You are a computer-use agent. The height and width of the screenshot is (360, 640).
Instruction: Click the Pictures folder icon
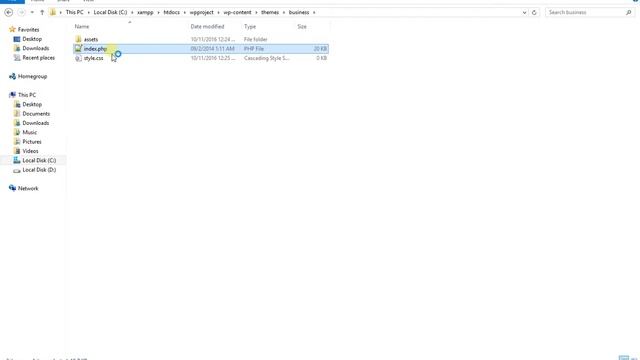pos(17,142)
